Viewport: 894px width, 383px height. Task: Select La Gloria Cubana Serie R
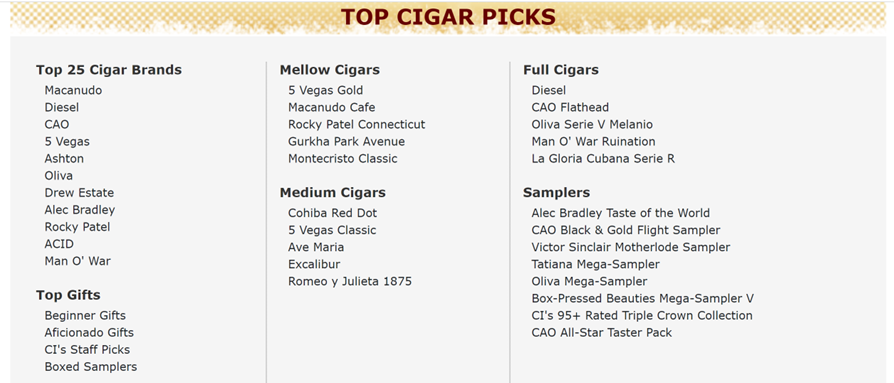(603, 158)
